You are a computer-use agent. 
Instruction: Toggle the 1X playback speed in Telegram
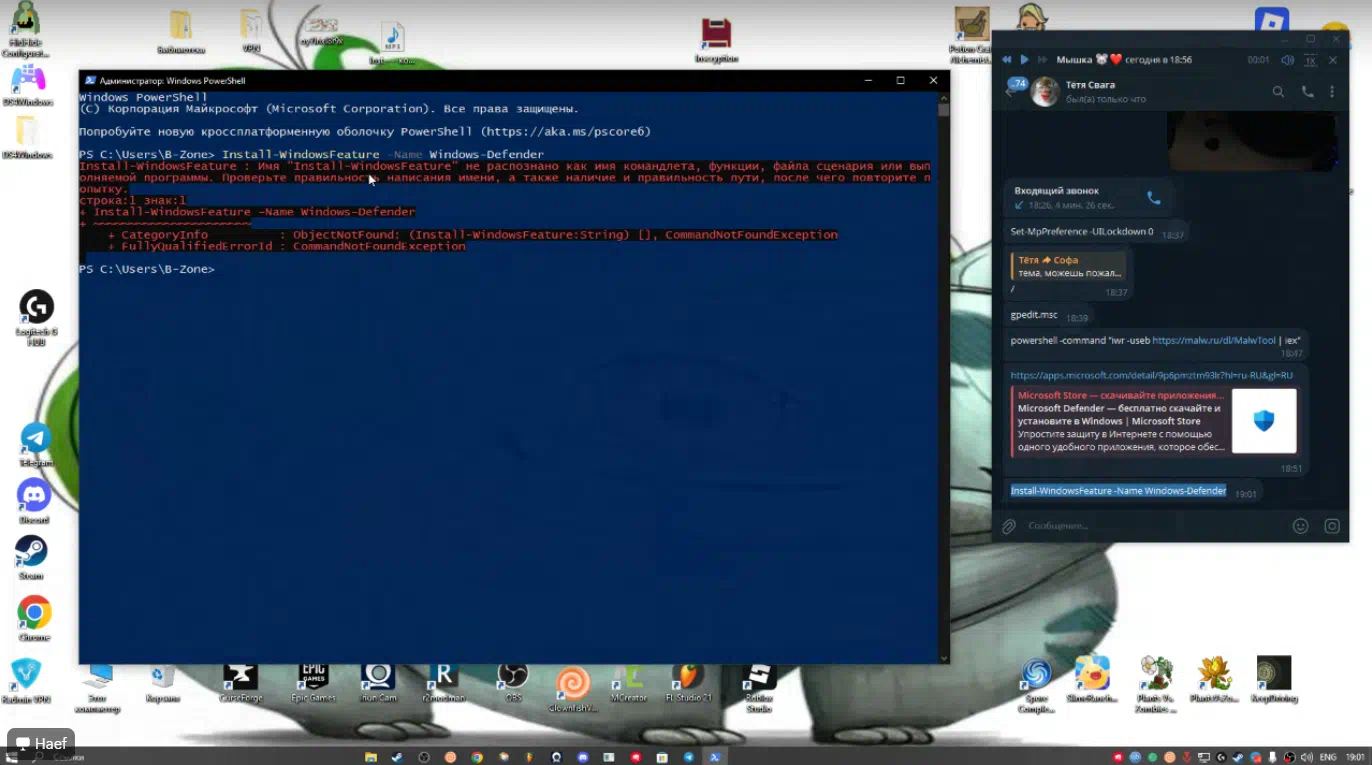pyautogui.click(x=1310, y=60)
